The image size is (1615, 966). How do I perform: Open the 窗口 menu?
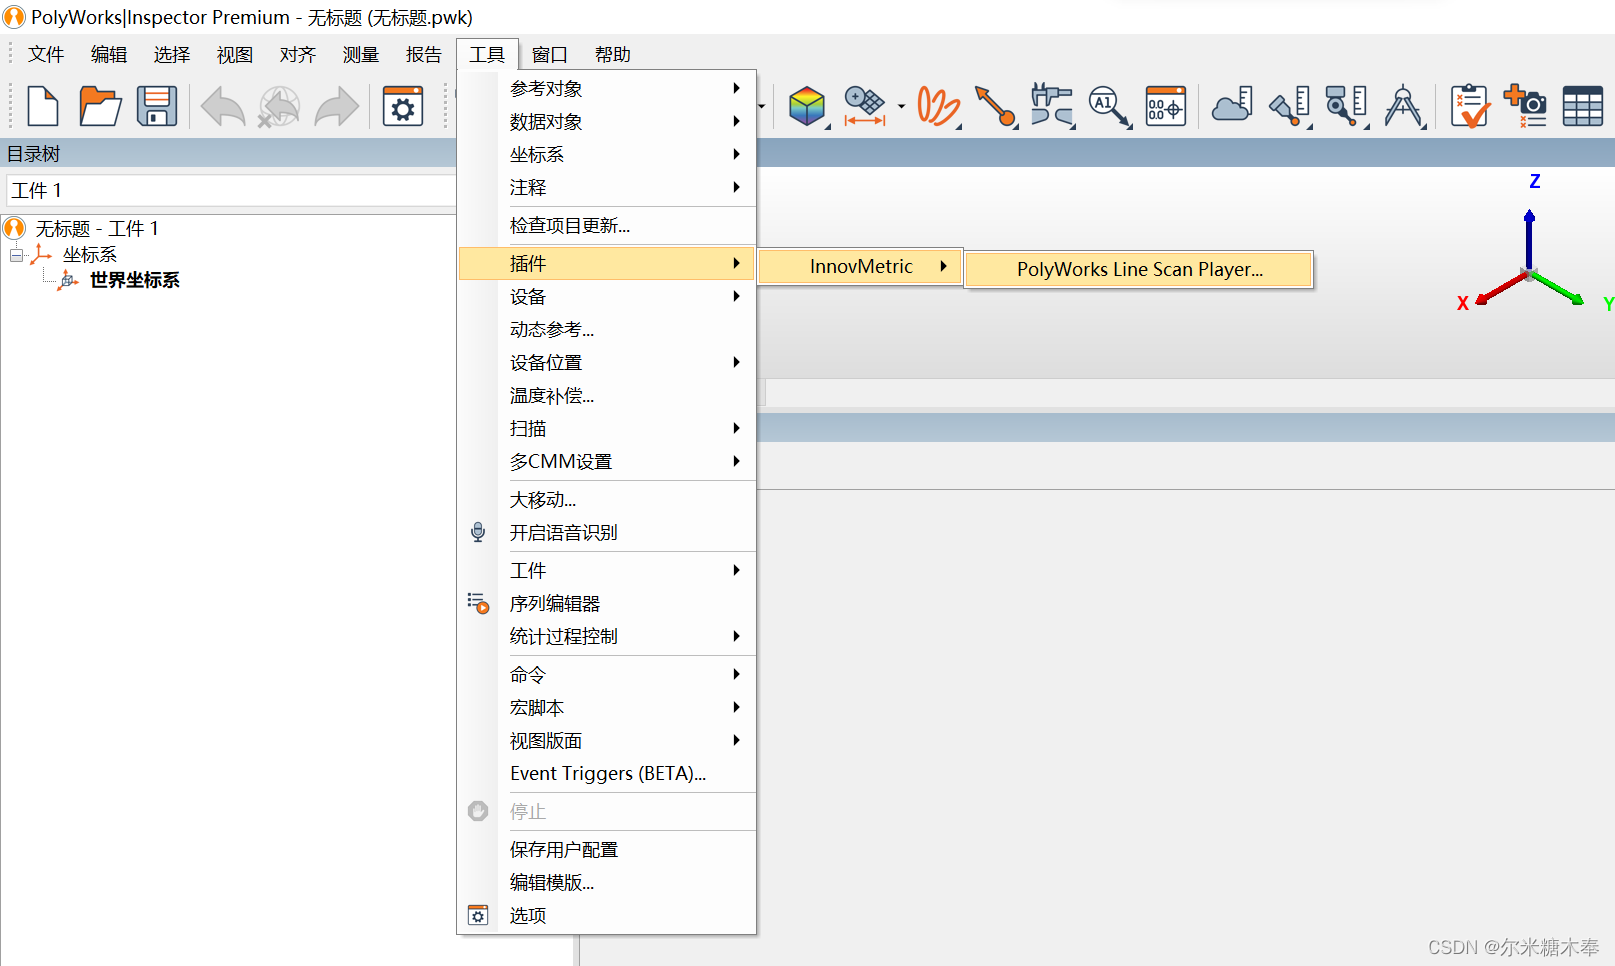(550, 54)
